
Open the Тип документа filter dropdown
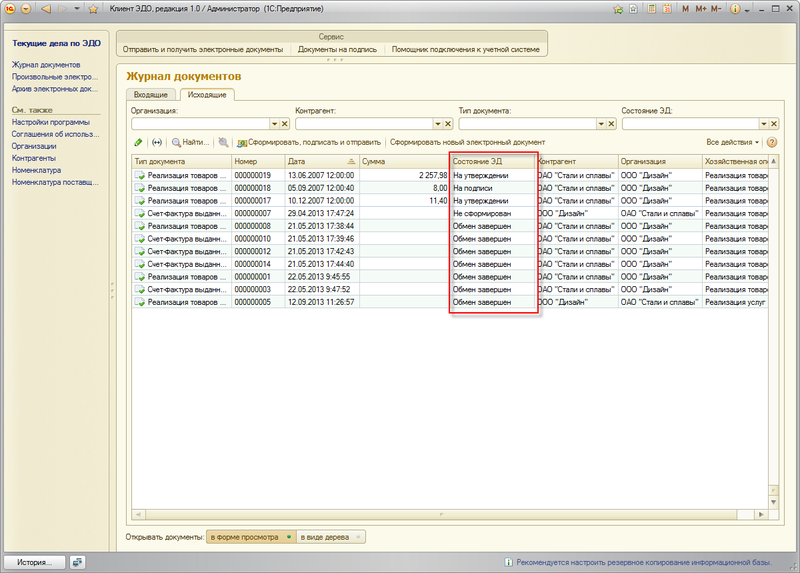[x=601, y=123]
